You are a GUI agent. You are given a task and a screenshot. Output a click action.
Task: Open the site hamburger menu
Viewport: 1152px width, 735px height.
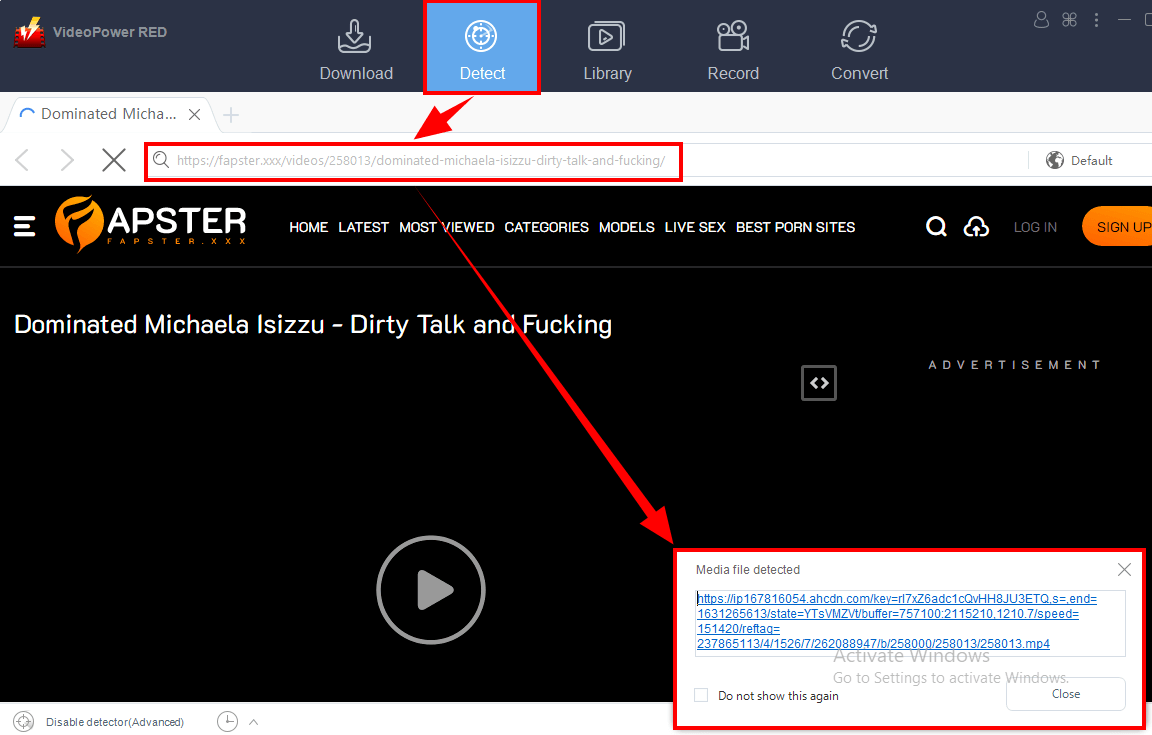(x=24, y=226)
